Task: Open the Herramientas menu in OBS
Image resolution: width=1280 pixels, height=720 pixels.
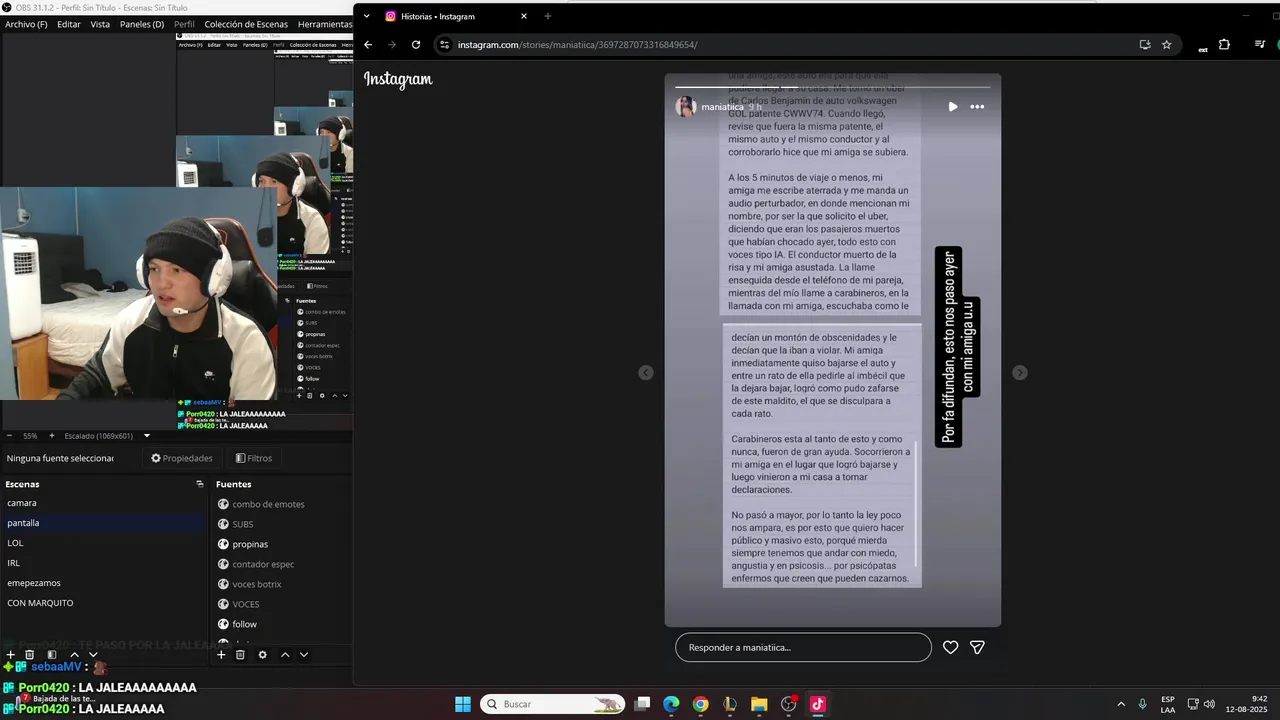Action: coord(324,24)
